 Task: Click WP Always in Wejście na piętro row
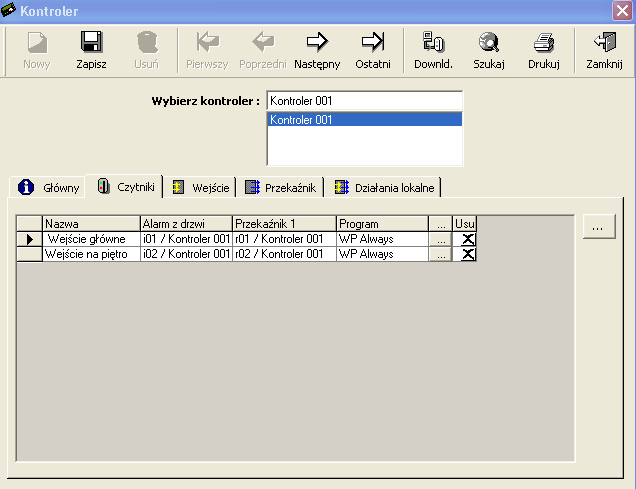pyautogui.click(x=382, y=254)
